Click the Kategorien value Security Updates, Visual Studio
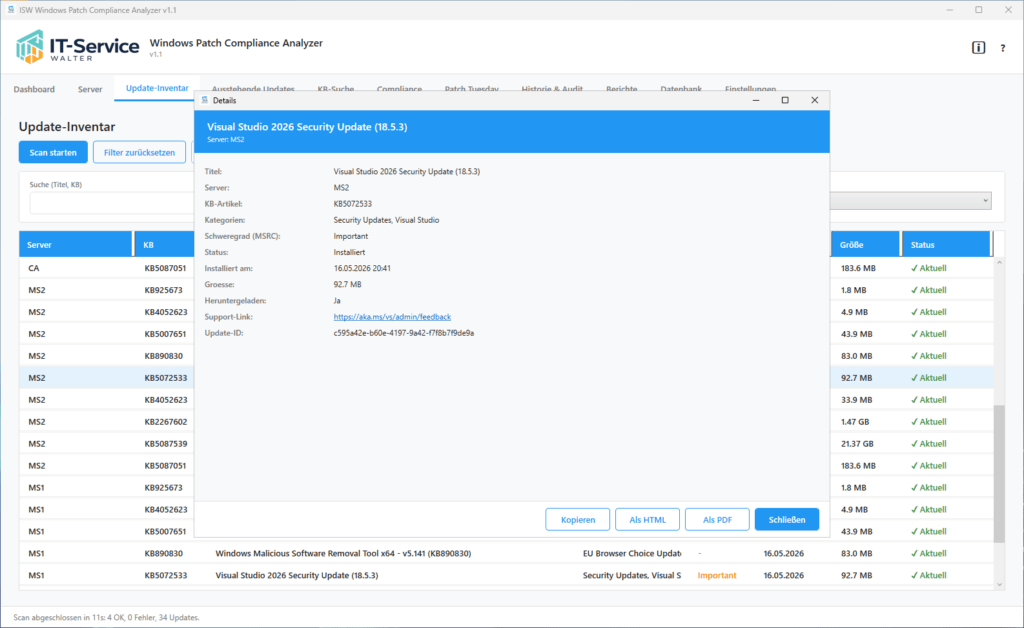 click(386, 220)
